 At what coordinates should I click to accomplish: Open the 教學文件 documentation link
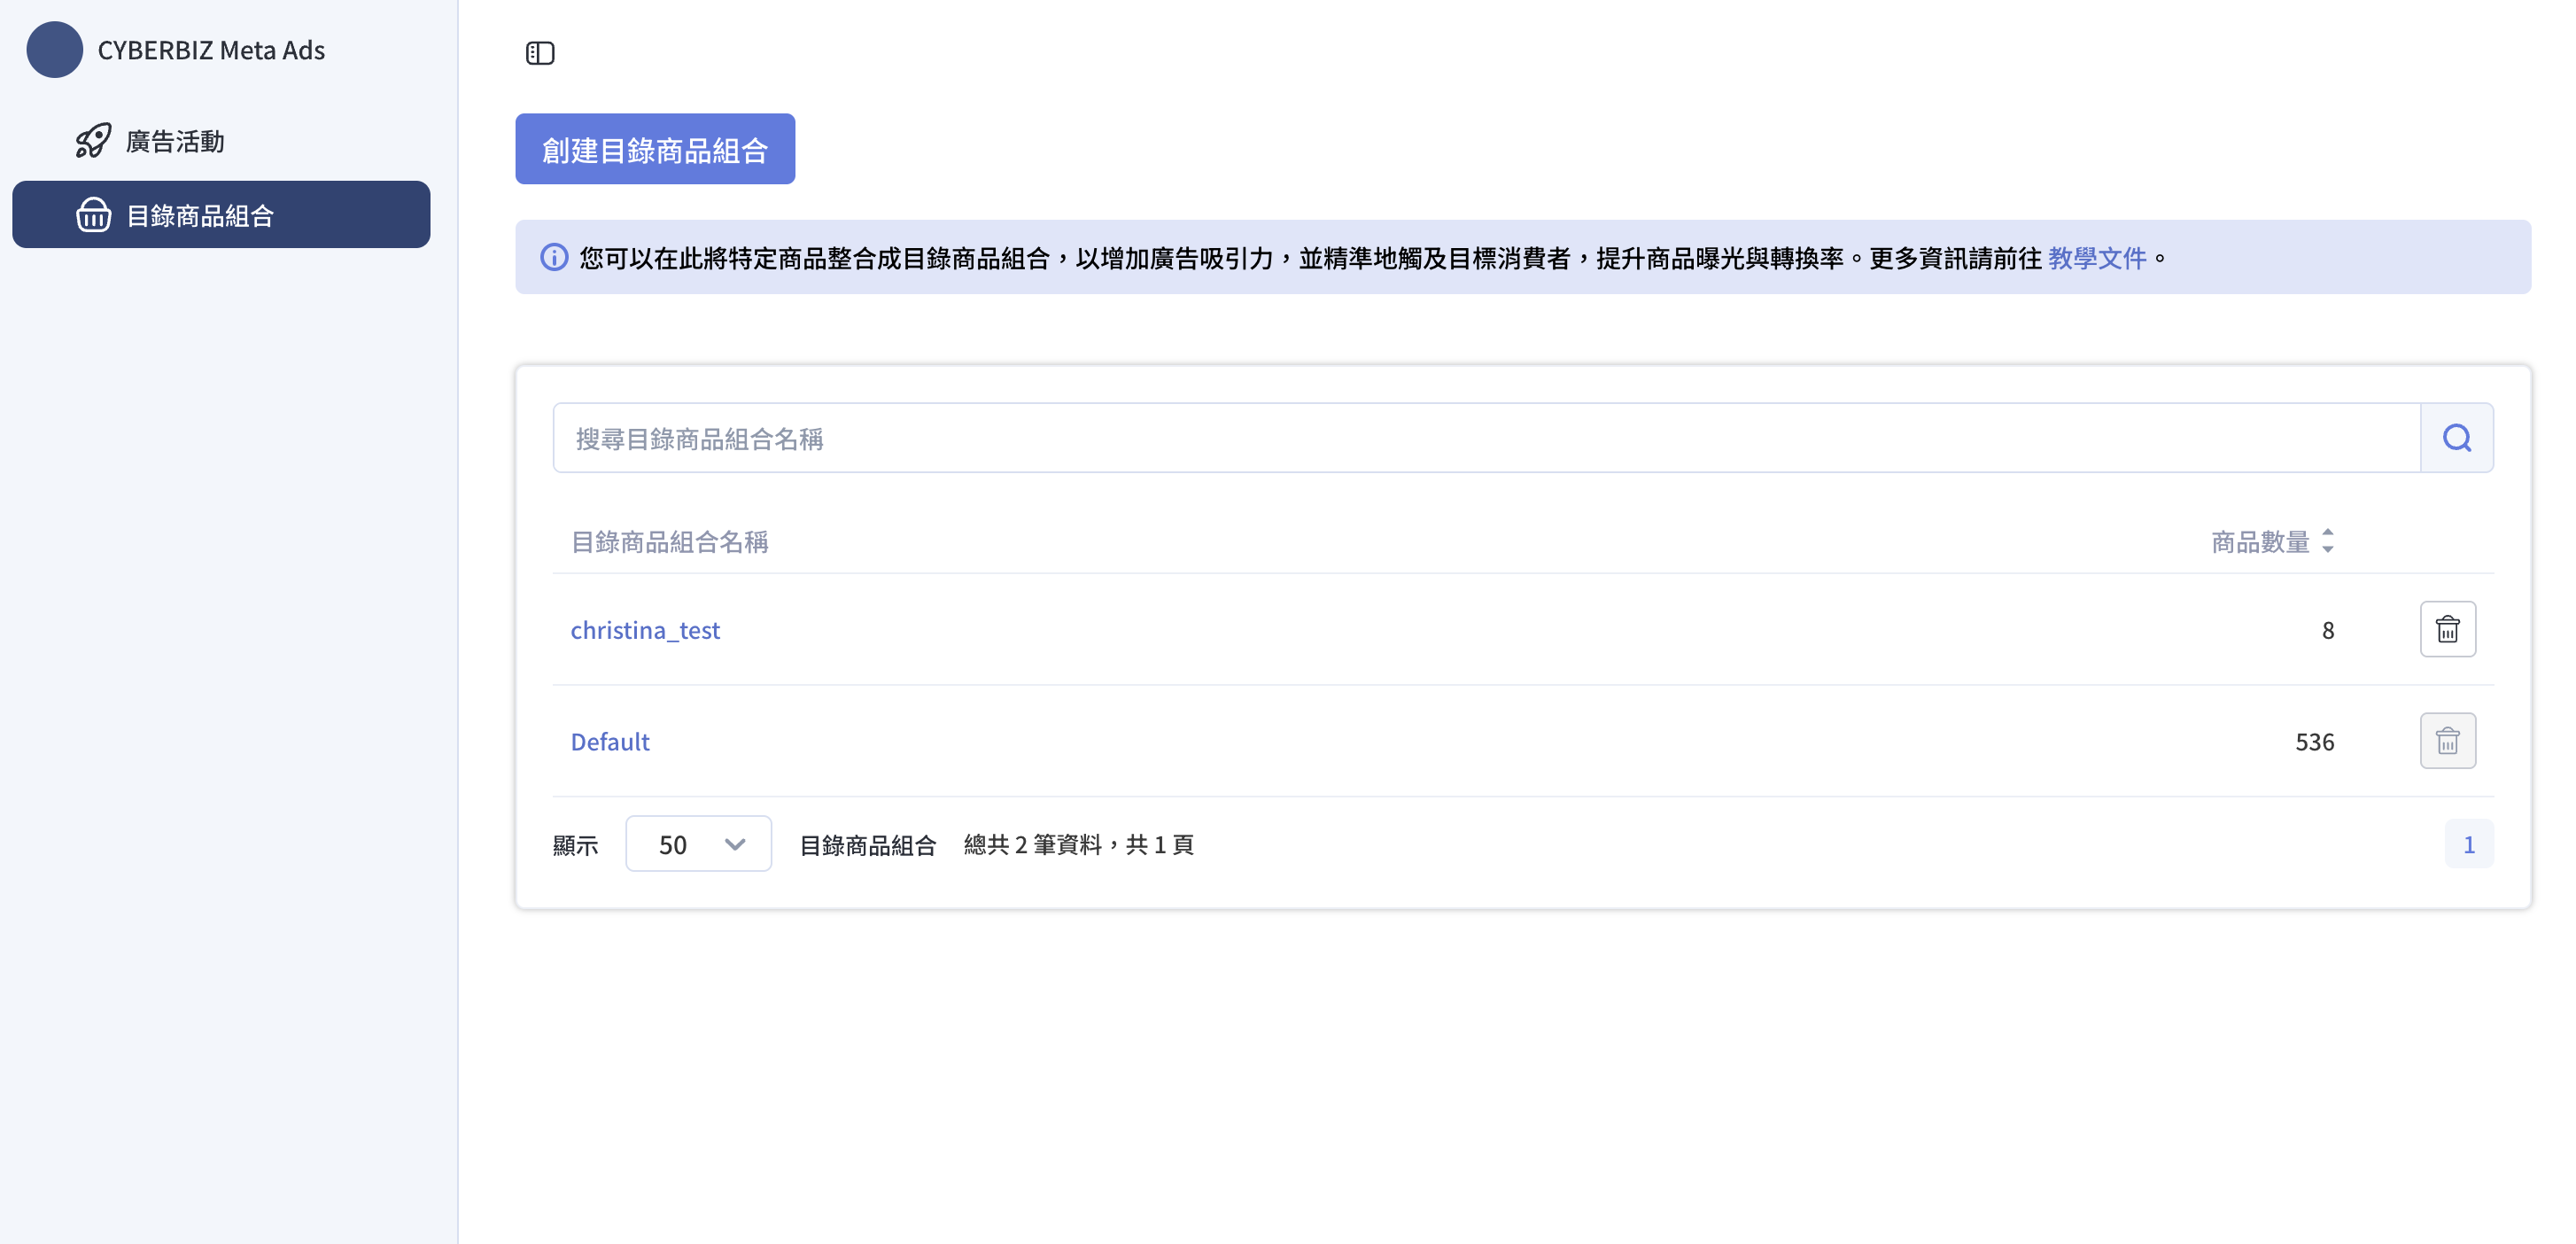[2097, 257]
